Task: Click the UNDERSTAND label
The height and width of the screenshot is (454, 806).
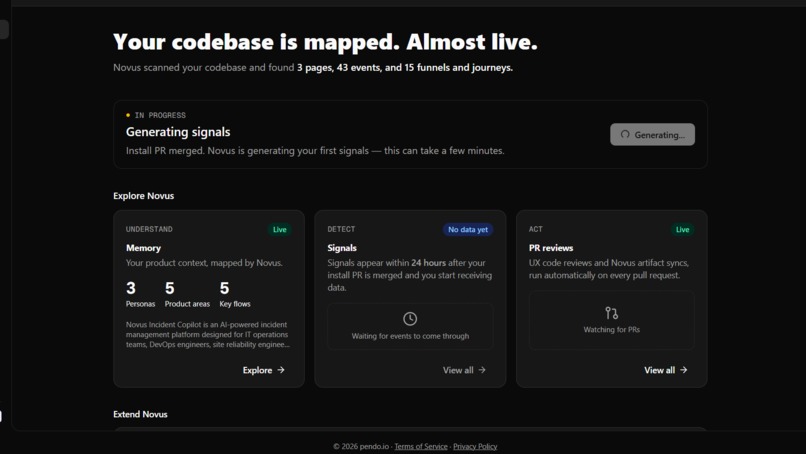Action: (x=149, y=229)
